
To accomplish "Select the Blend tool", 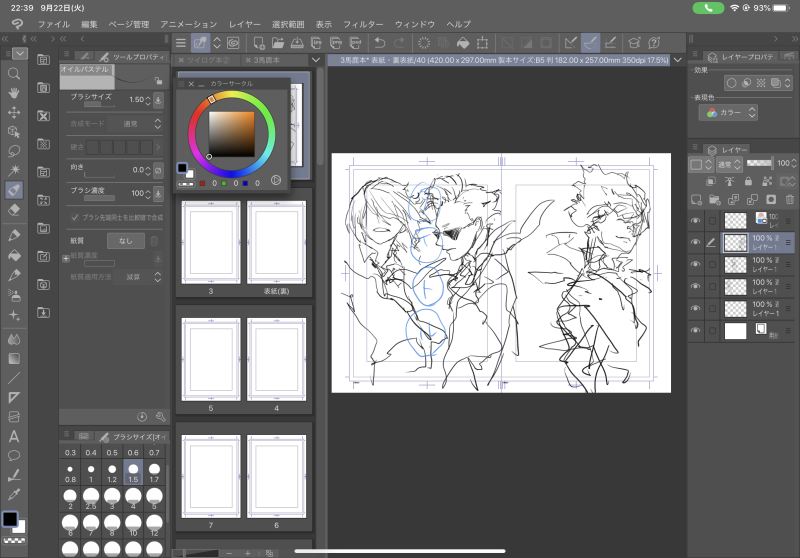I will (14, 339).
